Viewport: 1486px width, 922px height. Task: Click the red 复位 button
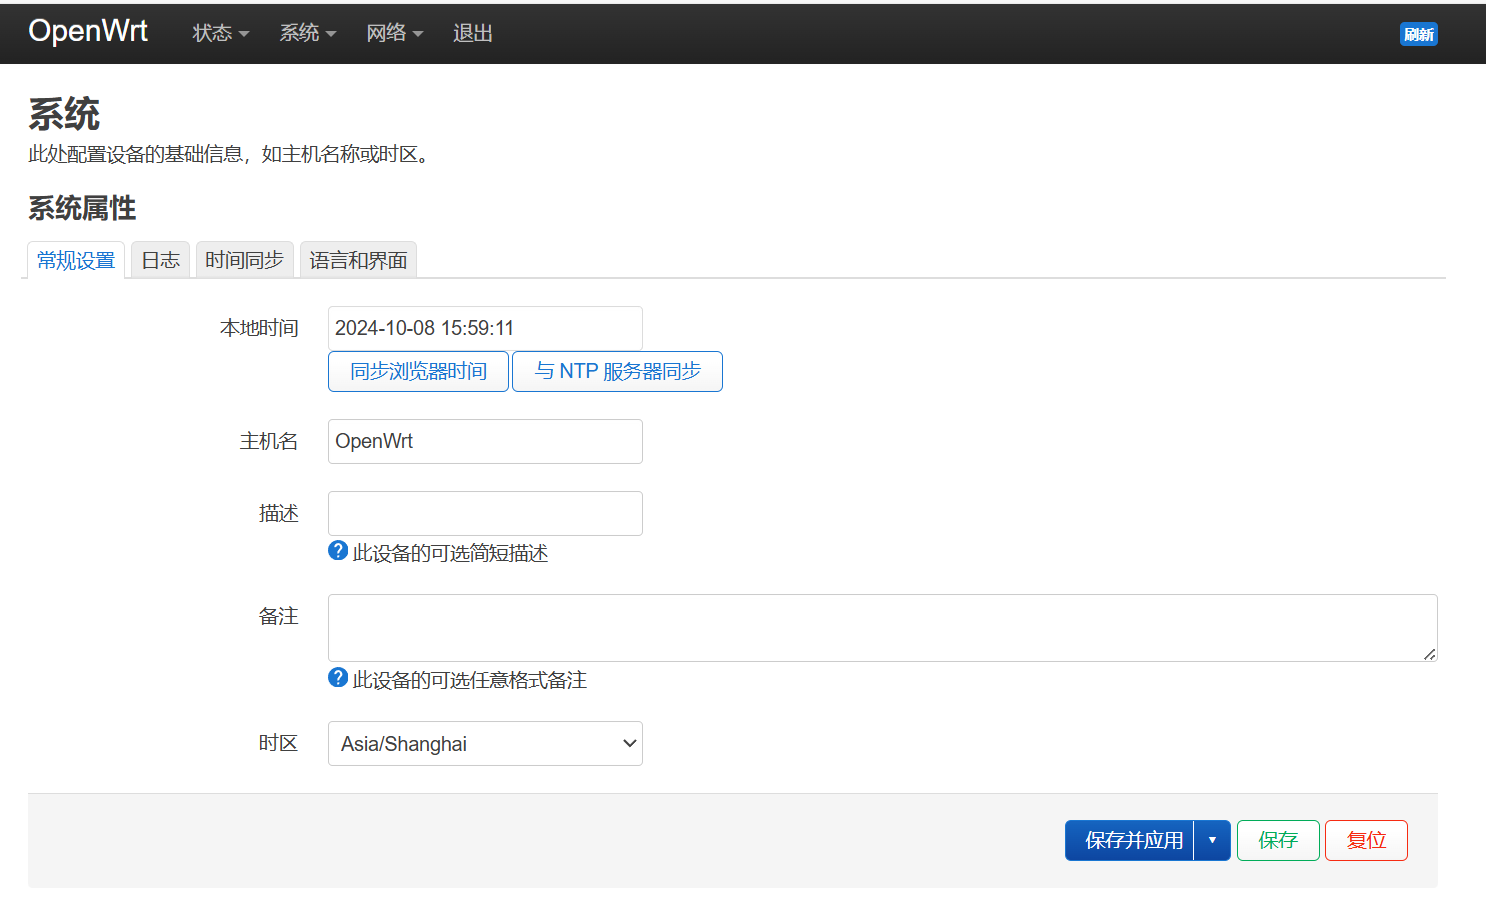click(x=1366, y=840)
